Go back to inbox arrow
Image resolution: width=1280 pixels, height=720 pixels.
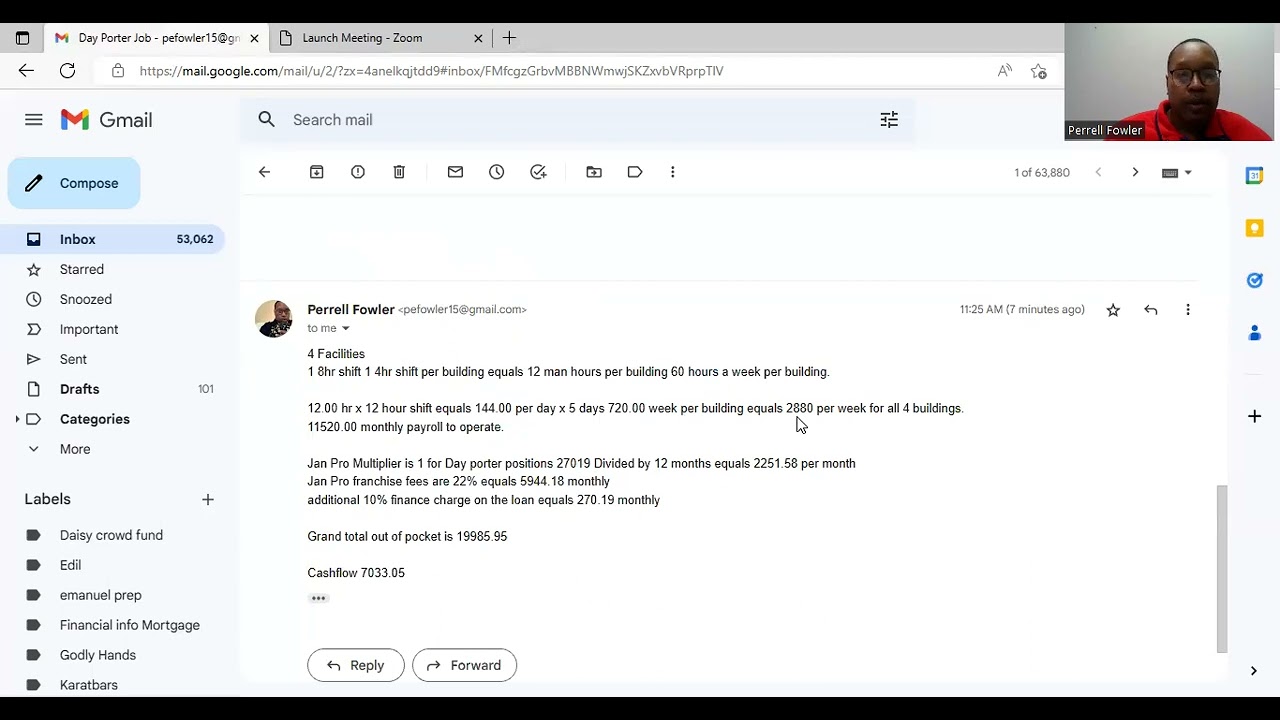pos(264,172)
